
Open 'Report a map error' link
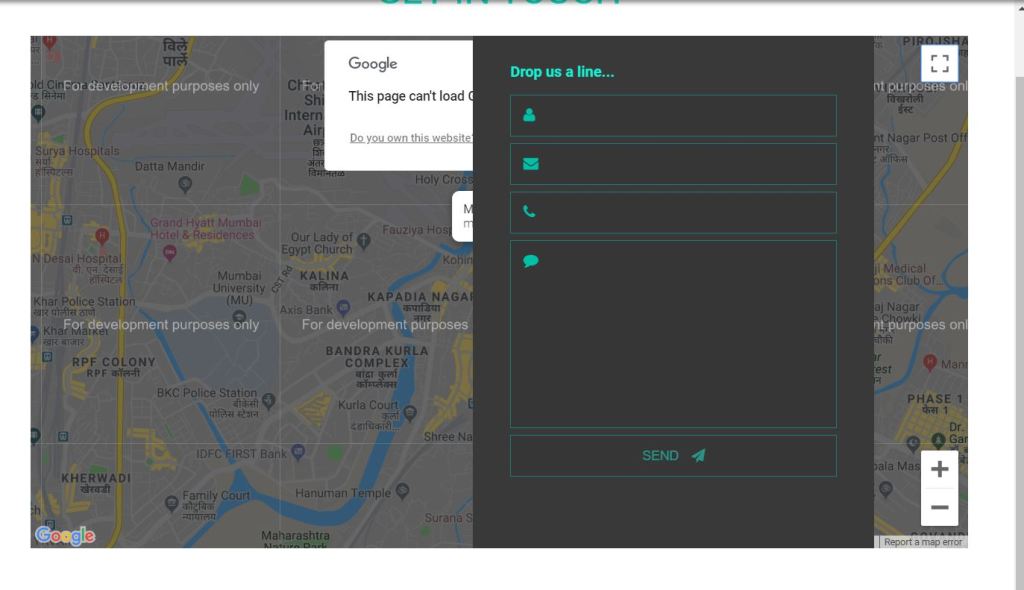[x=923, y=542]
